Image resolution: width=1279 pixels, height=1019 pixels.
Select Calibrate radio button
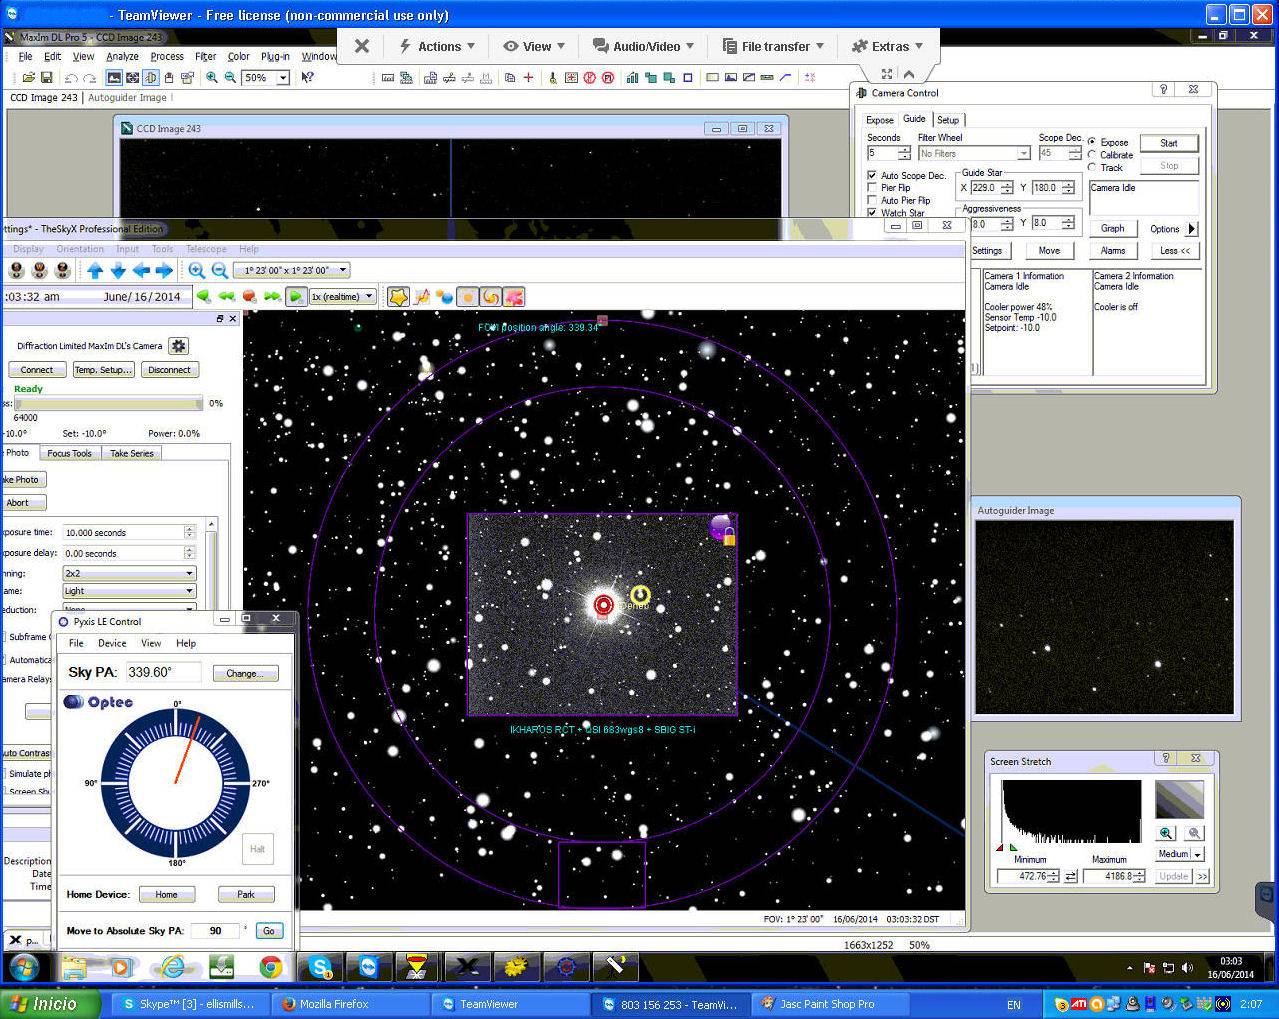click(x=1092, y=155)
